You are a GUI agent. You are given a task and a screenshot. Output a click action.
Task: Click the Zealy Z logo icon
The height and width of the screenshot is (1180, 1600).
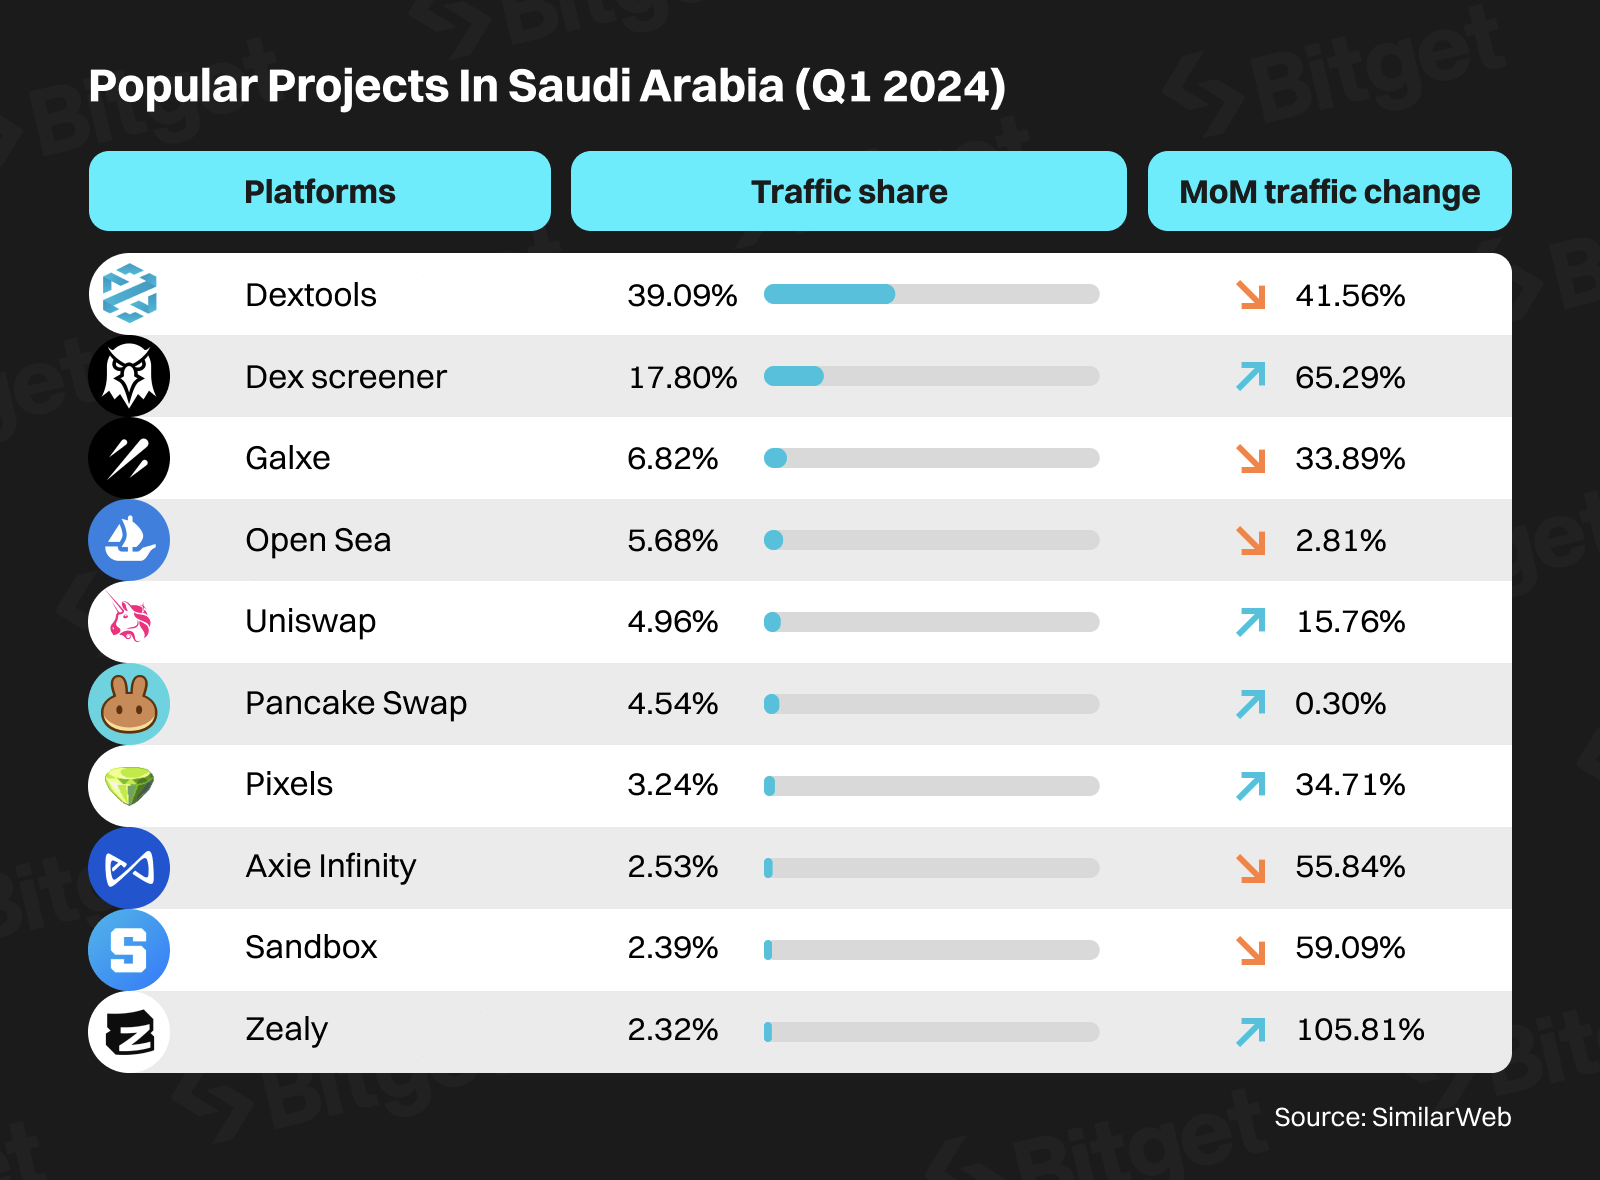tap(129, 1031)
